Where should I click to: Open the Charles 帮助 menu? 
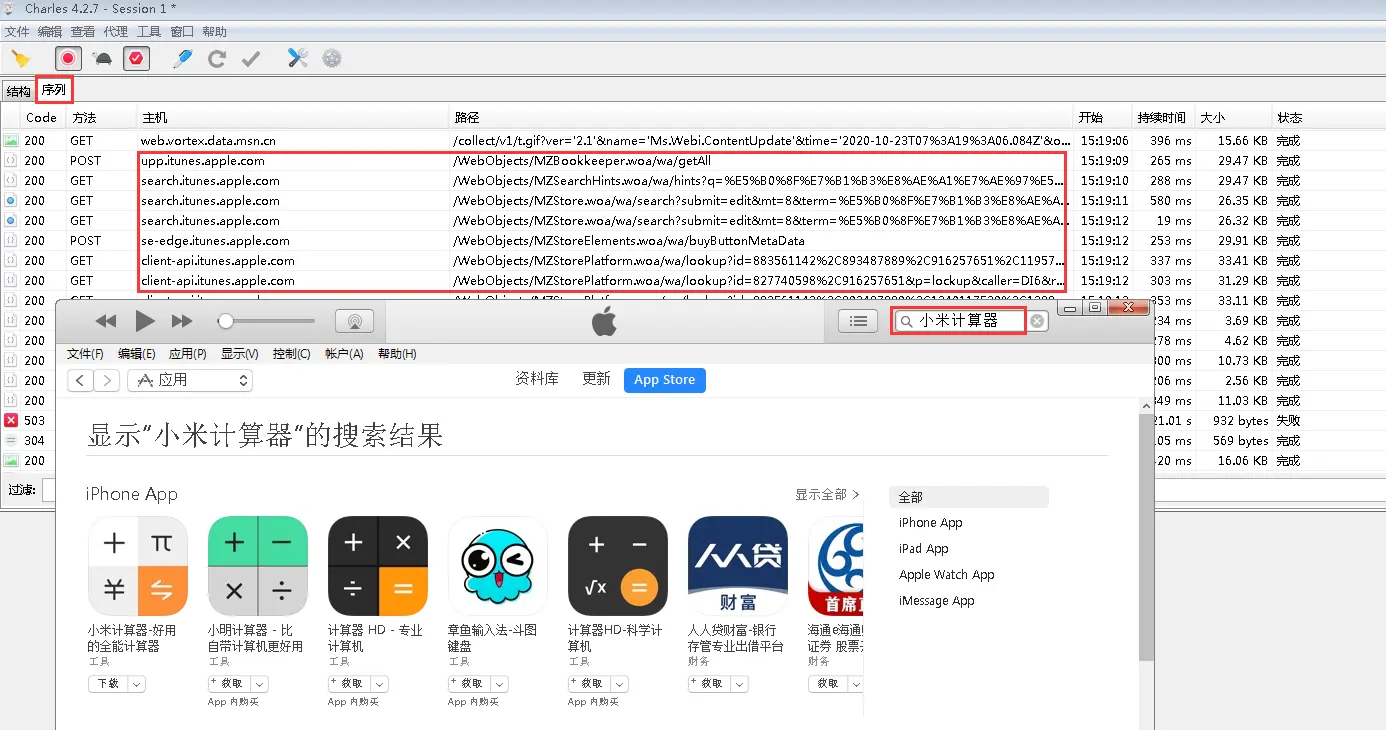(x=214, y=32)
